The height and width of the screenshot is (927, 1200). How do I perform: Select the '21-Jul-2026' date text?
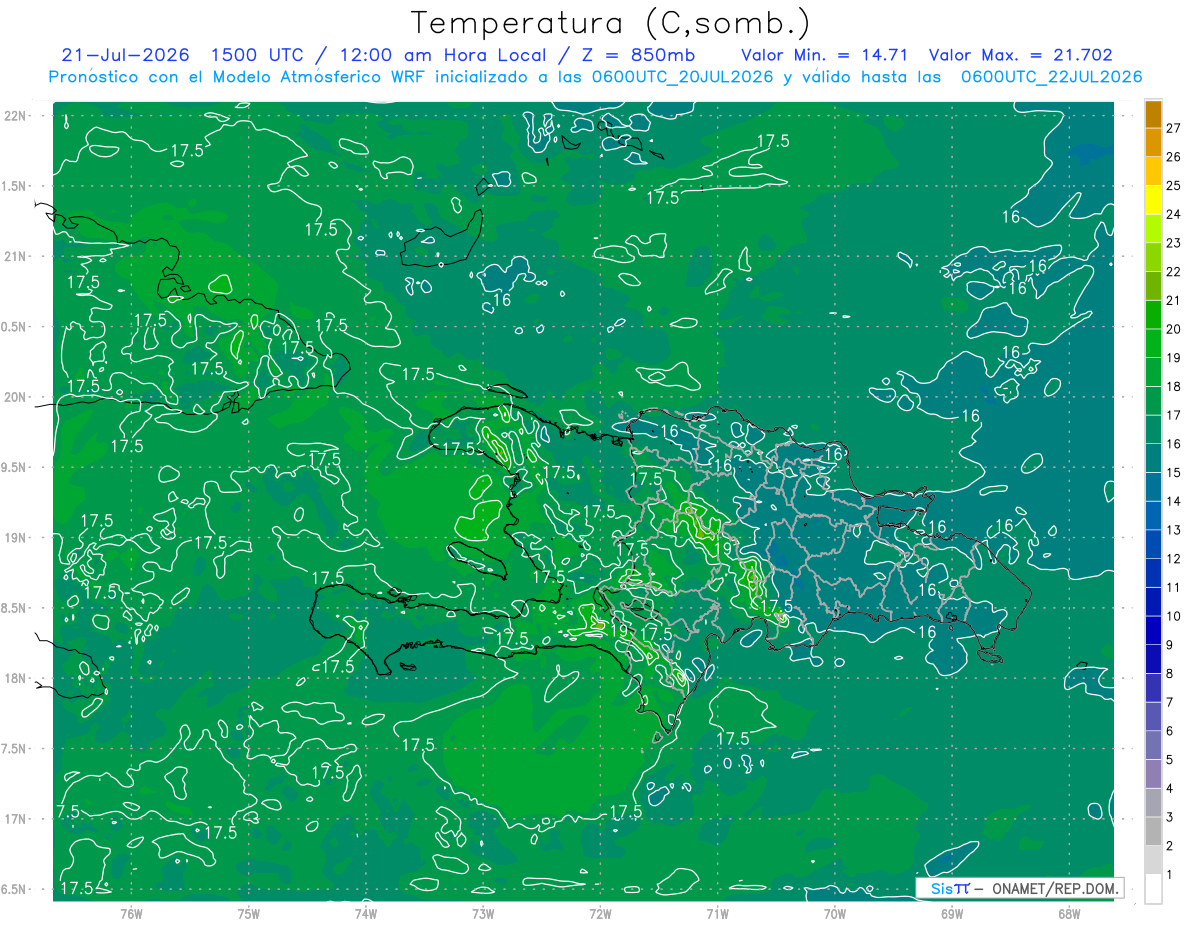click(x=124, y=55)
